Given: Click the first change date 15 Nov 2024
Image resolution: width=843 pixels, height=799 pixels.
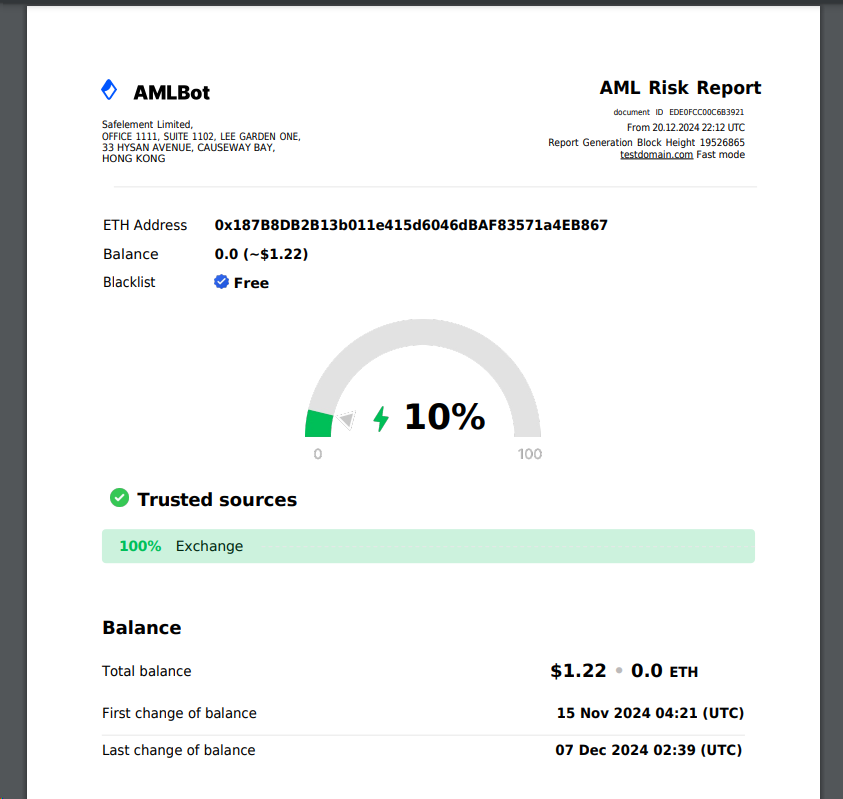Looking at the screenshot, I should pos(650,713).
